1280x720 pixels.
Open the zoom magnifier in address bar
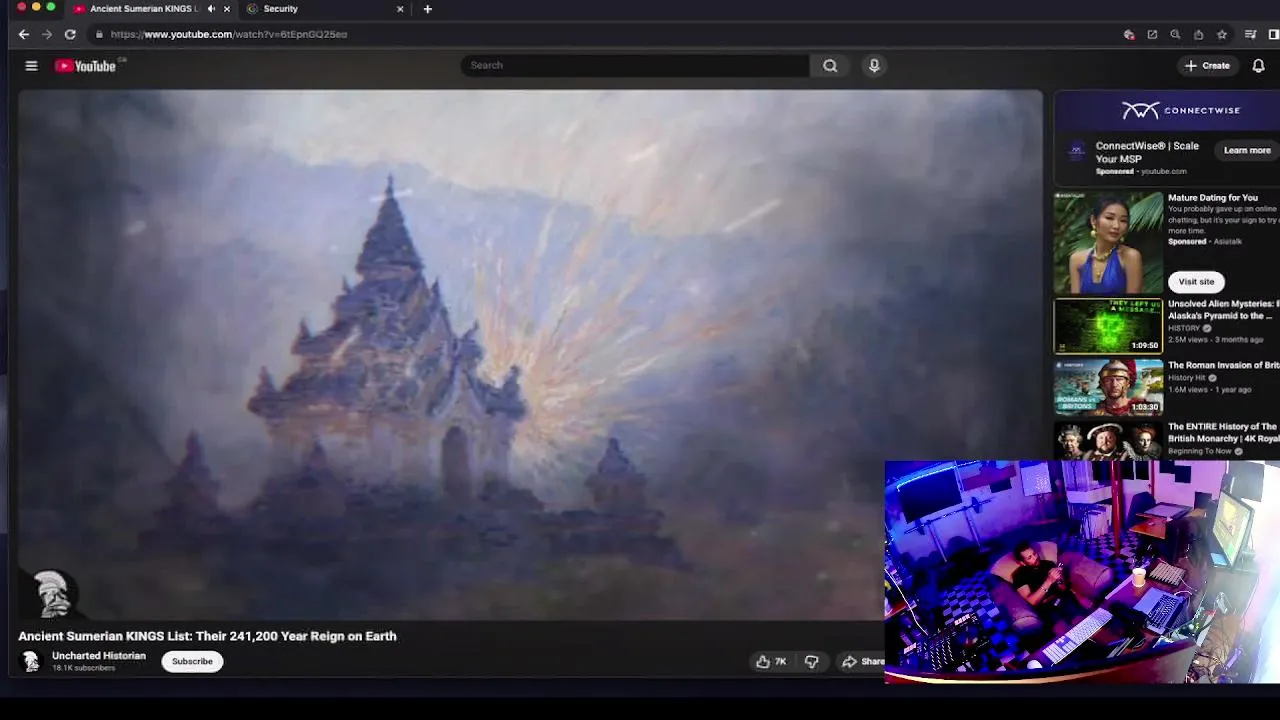pyautogui.click(x=1175, y=34)
